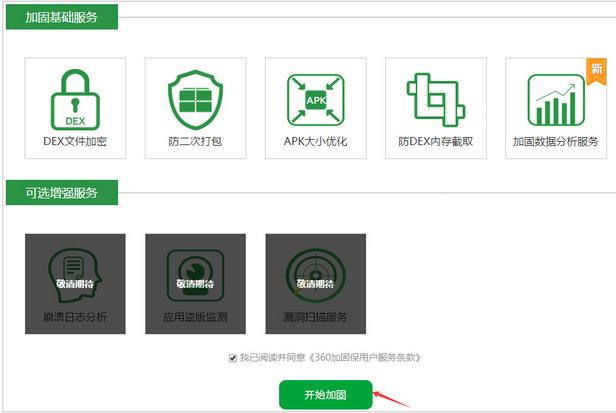Open the 《360加固保用户服务条款》 link

pos(365,357)
